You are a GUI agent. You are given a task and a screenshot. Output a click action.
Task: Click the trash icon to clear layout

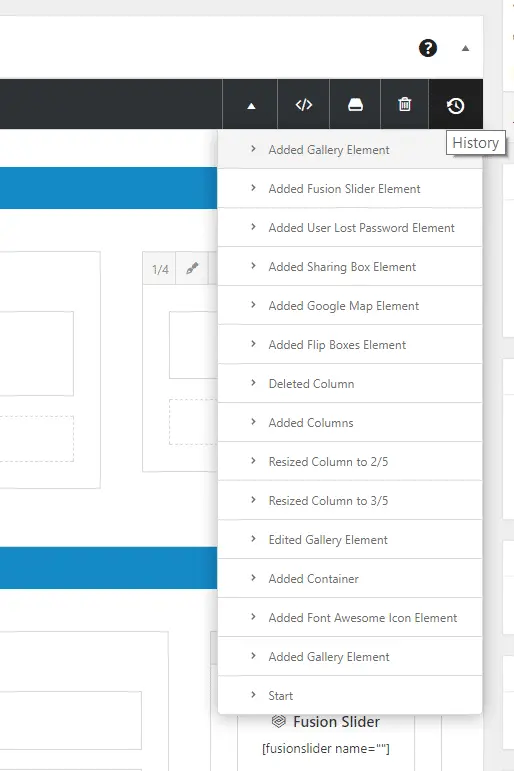pos(404,104)
